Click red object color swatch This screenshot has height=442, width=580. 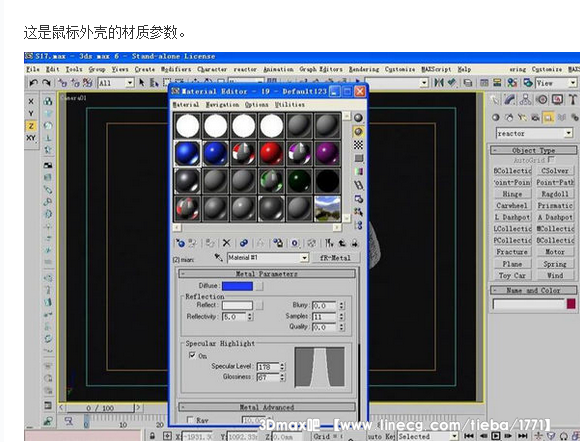[571, 304]
